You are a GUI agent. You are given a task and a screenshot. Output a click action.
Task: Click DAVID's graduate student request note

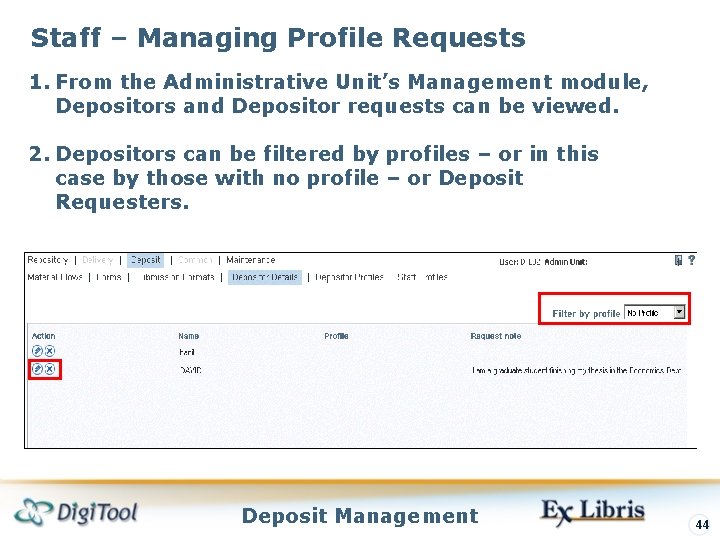pyautogui.click(x=577, y=370)
